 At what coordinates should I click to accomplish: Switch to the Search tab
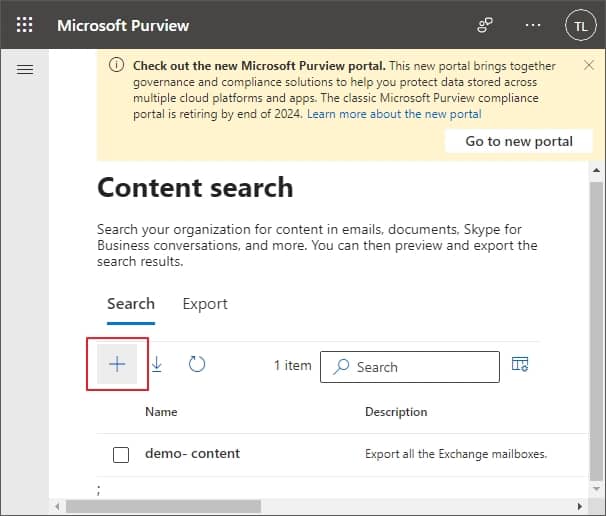(131, 304)
